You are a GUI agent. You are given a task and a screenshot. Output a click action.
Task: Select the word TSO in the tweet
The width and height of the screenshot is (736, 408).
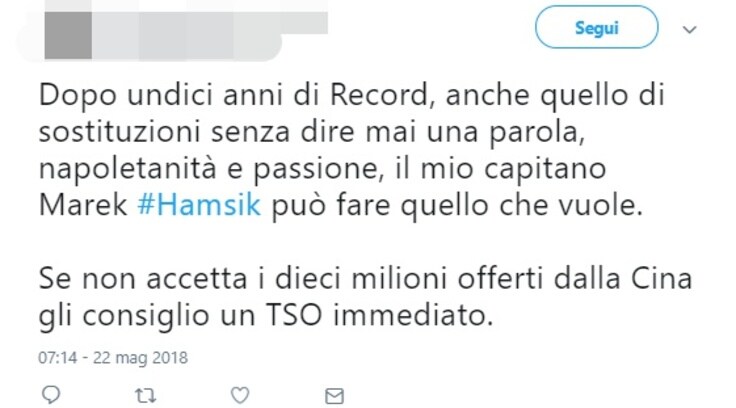tap(294, 315)
